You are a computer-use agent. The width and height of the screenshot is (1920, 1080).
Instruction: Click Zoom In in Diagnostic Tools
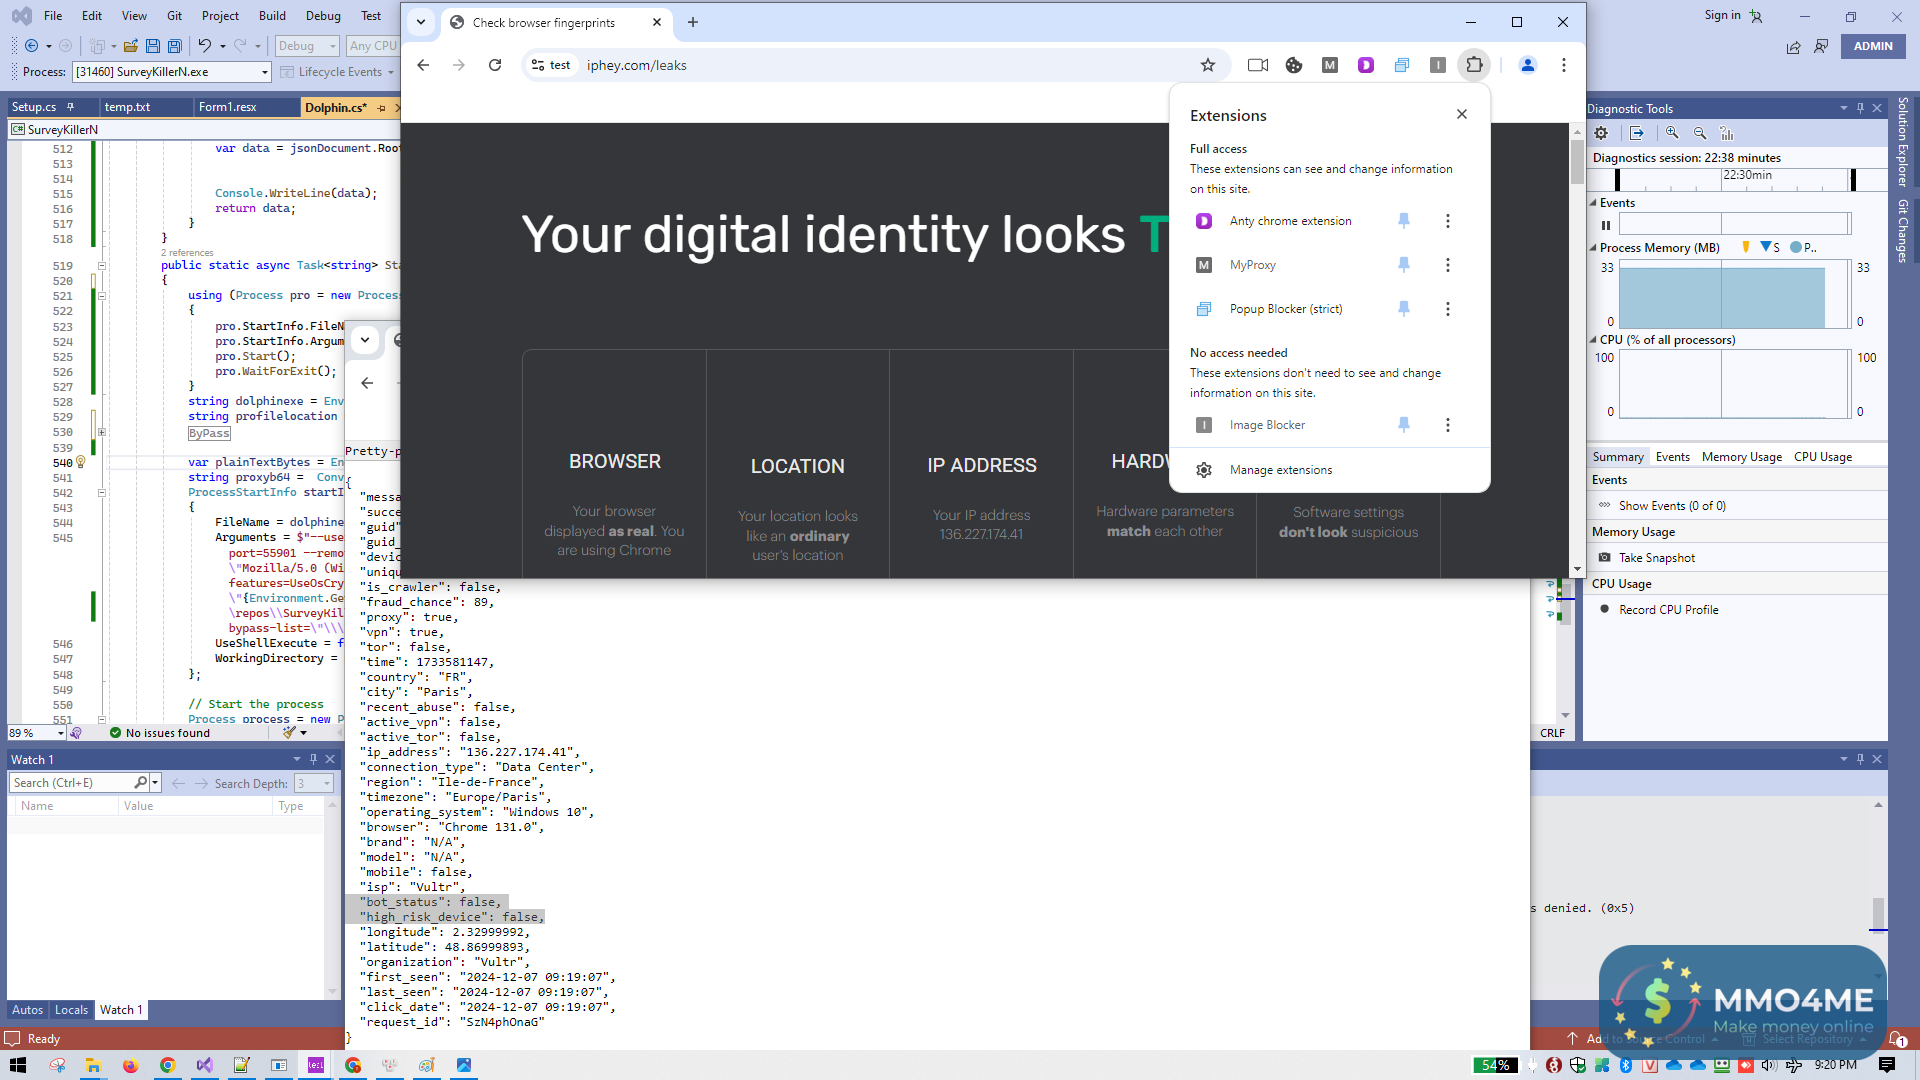click(x=1672, y=133)
